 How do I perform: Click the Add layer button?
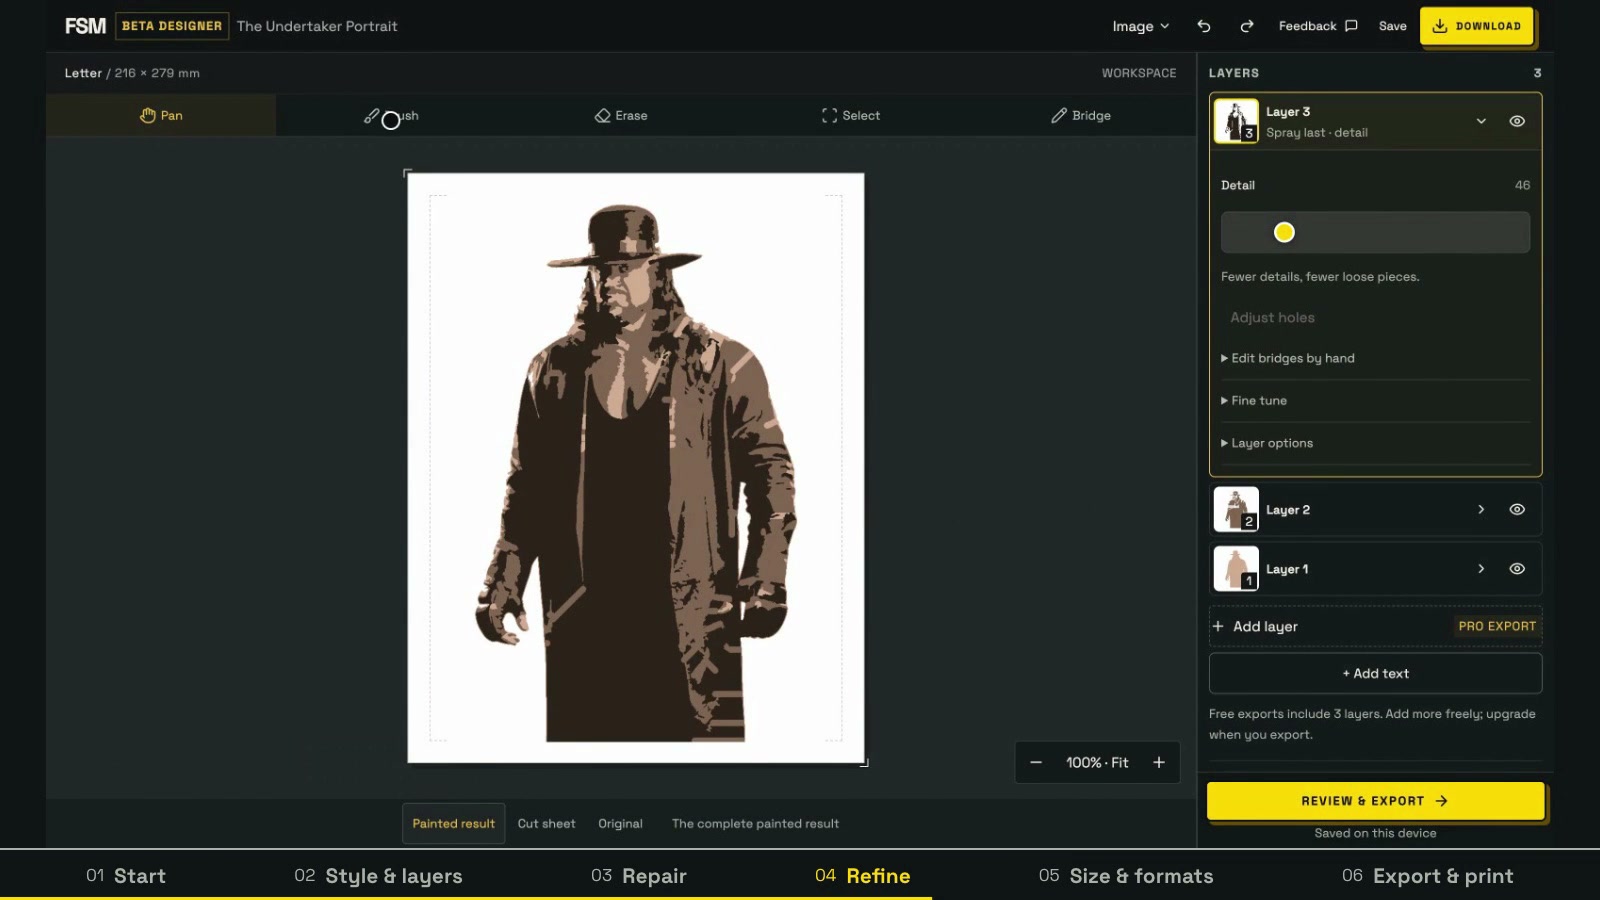point(1255,626)
